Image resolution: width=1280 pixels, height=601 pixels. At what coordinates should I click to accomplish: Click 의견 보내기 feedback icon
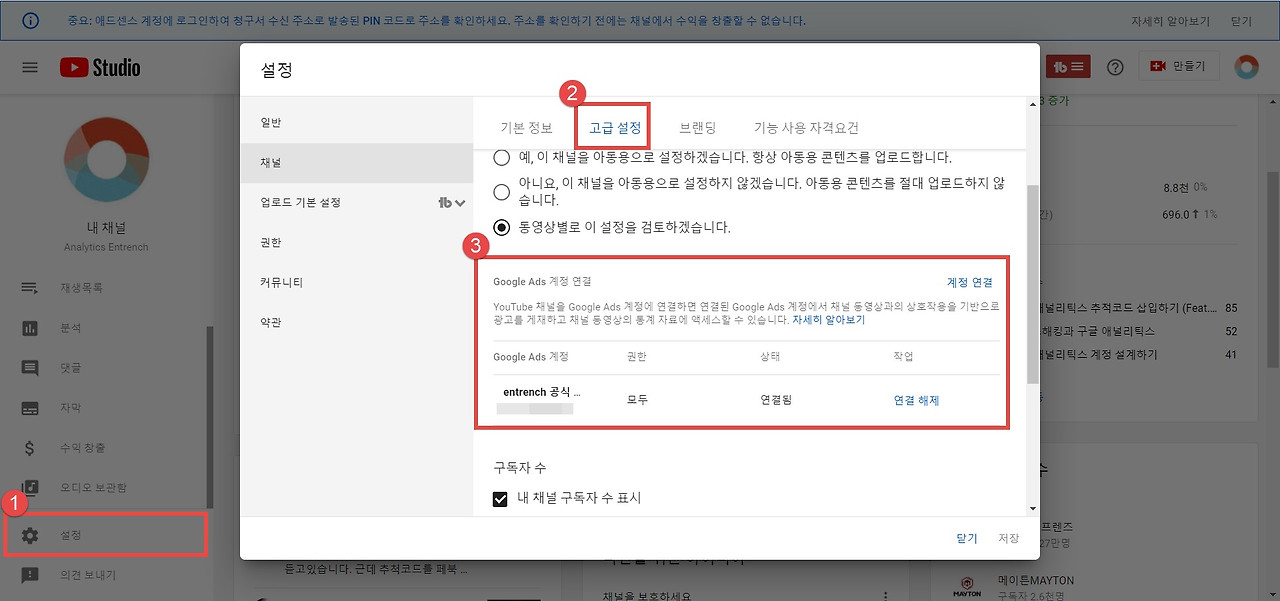point(30,575)
